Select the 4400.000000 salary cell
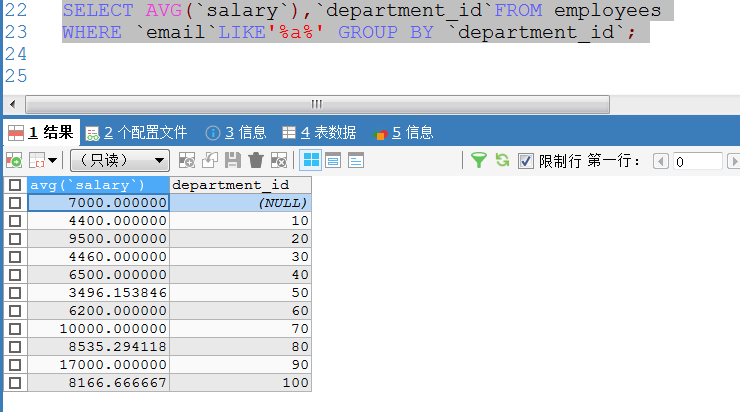 pos(98,221)
